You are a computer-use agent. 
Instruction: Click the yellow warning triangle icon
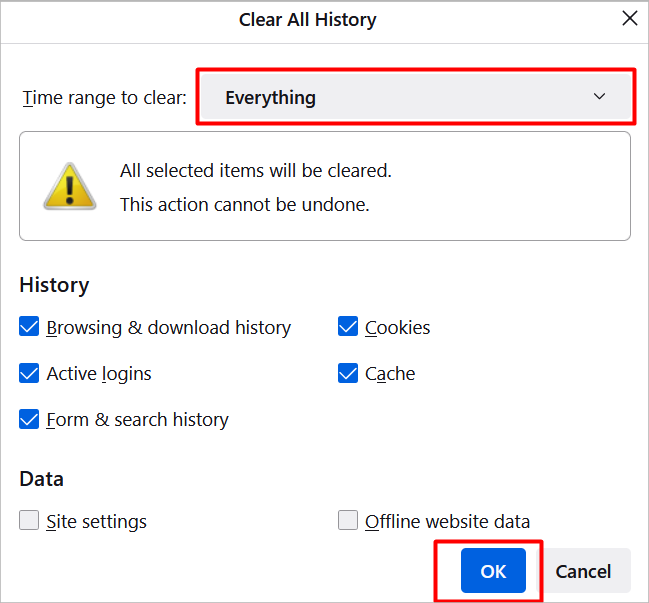point(69,186)
